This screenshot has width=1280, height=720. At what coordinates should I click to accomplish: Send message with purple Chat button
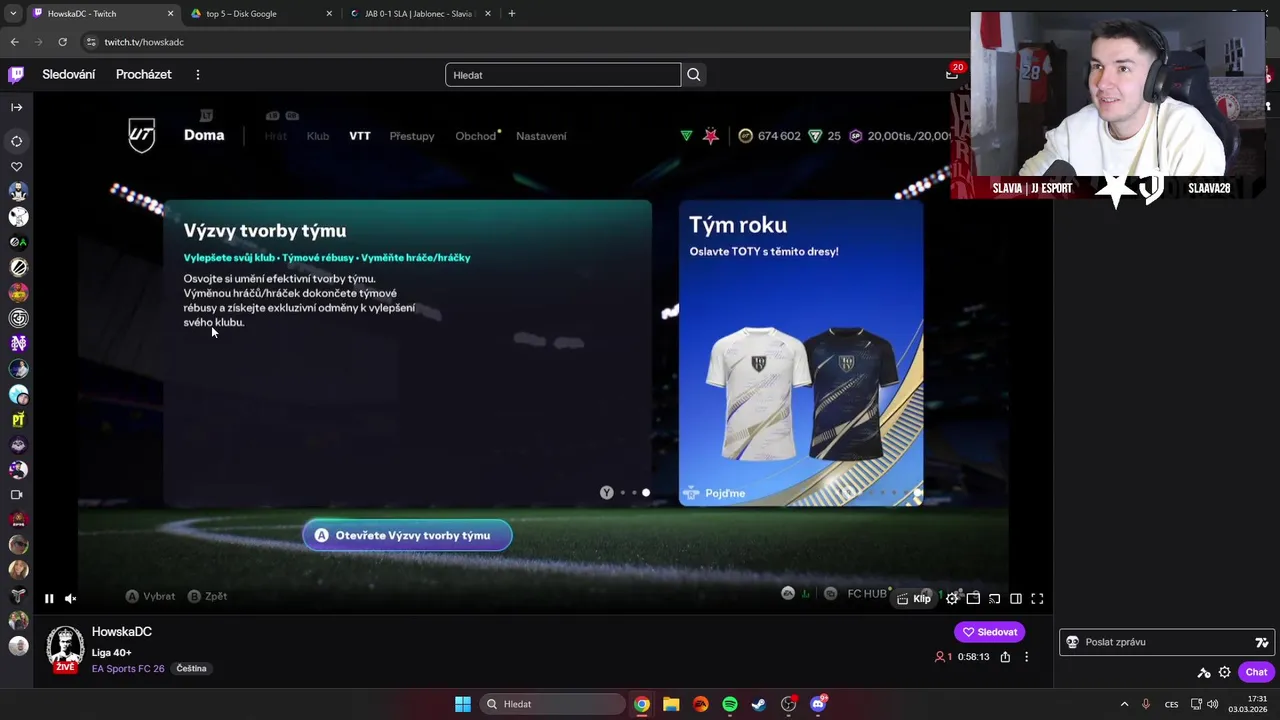1256,672
